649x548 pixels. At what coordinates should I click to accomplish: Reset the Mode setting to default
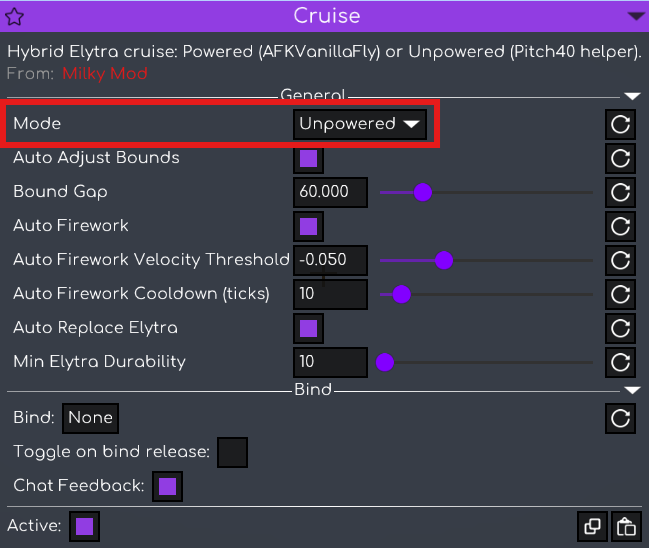(620, 124)
